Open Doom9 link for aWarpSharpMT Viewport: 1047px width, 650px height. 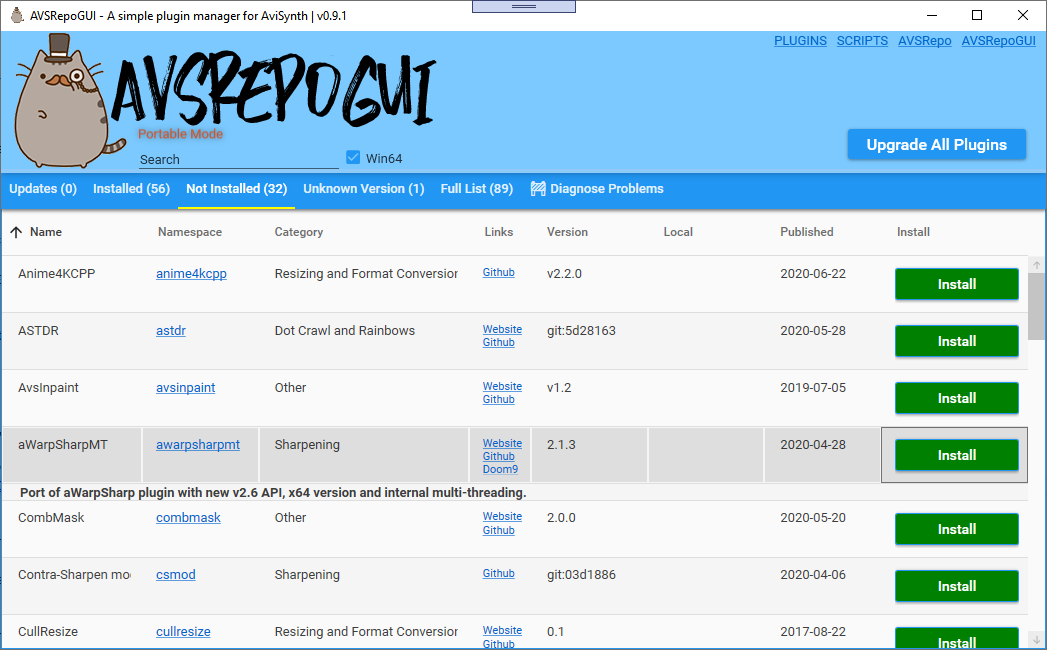500,470
